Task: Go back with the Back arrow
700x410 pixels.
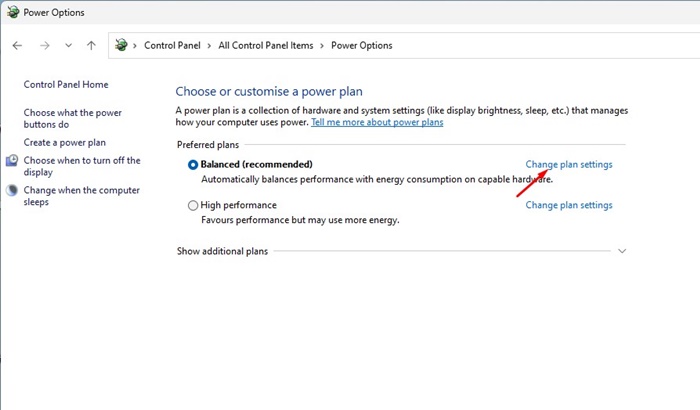Action: (18, 45)
